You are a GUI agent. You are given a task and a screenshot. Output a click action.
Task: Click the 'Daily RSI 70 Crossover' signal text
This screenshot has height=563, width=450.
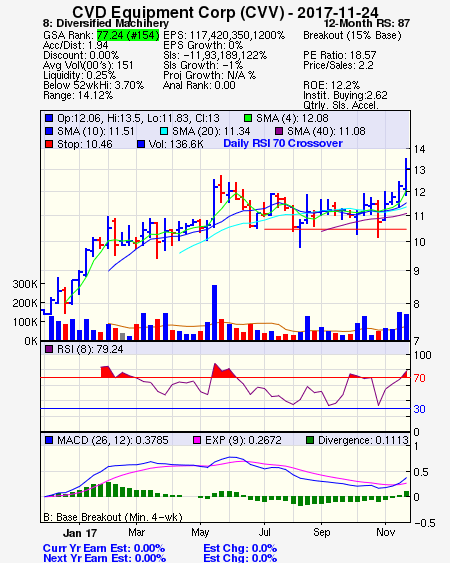(x=283, y=143)
